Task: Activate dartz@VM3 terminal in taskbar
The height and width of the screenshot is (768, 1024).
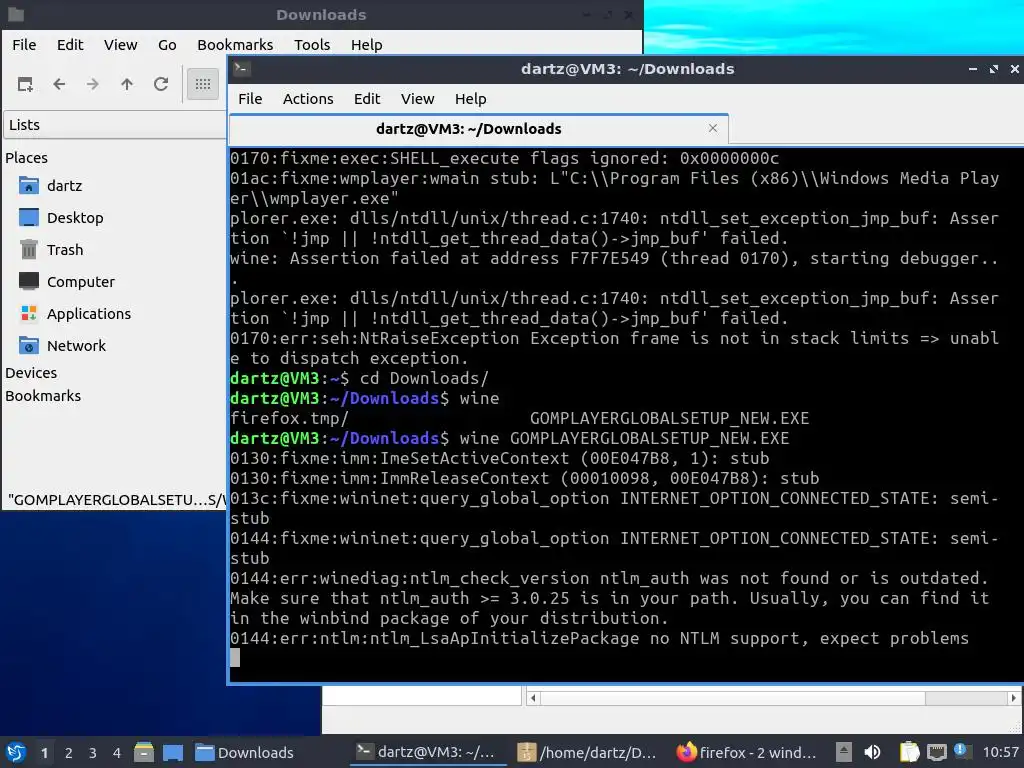Action: pos(428,752)
